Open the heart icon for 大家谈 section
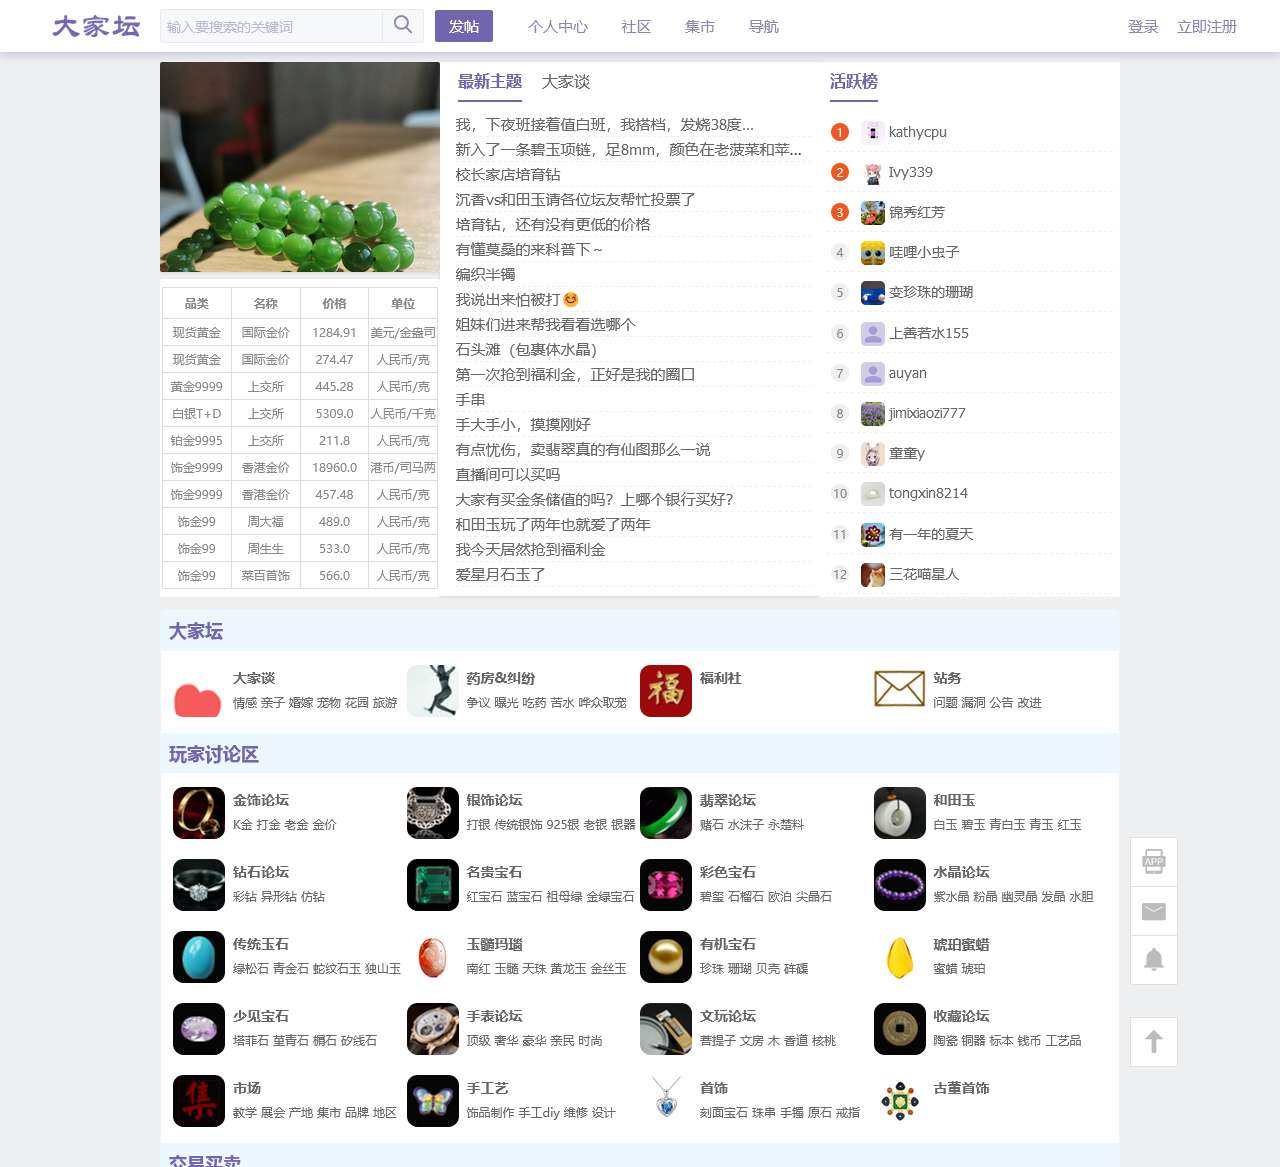Viewport: 1280px width, 1167px height. pyautogui.click(x=198, y=691)
